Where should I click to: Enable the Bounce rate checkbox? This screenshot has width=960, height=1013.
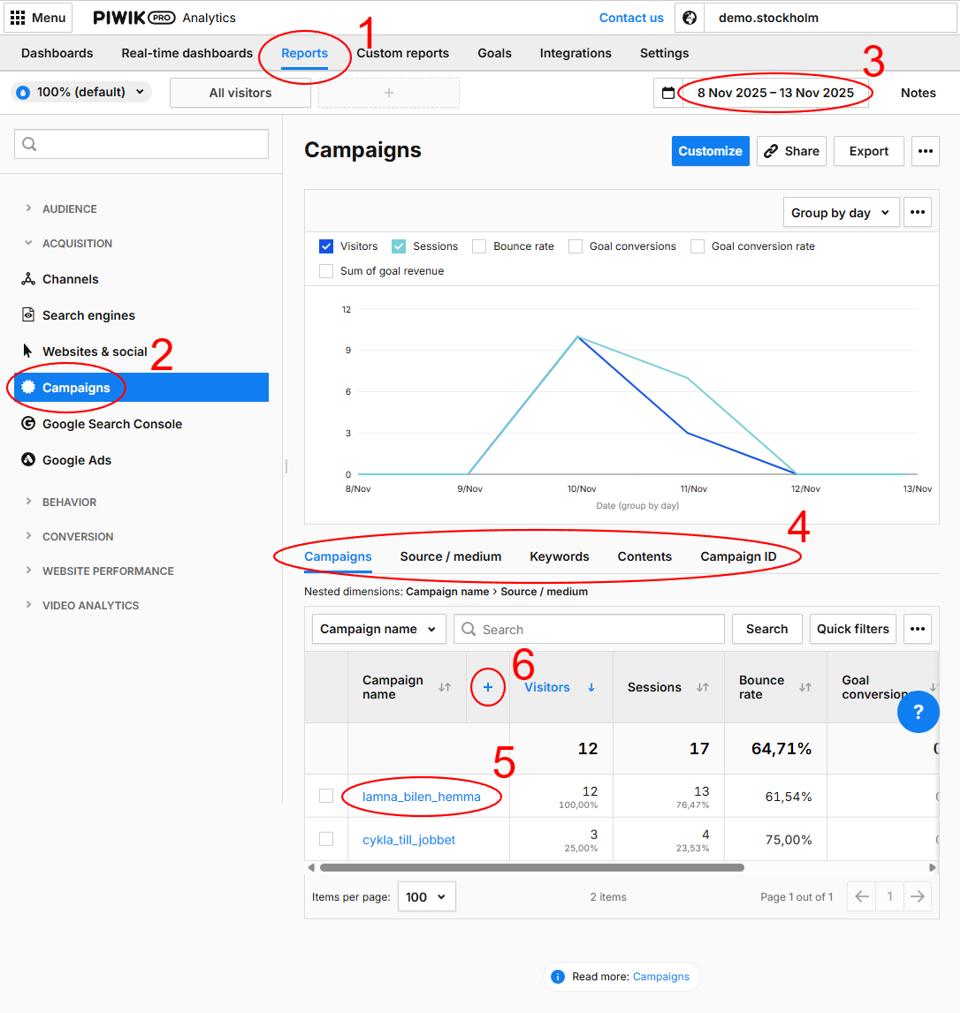pos(479,246)
